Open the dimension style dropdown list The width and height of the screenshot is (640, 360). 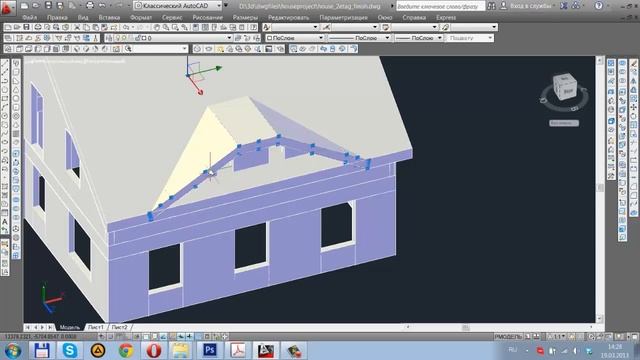[355, 27]
